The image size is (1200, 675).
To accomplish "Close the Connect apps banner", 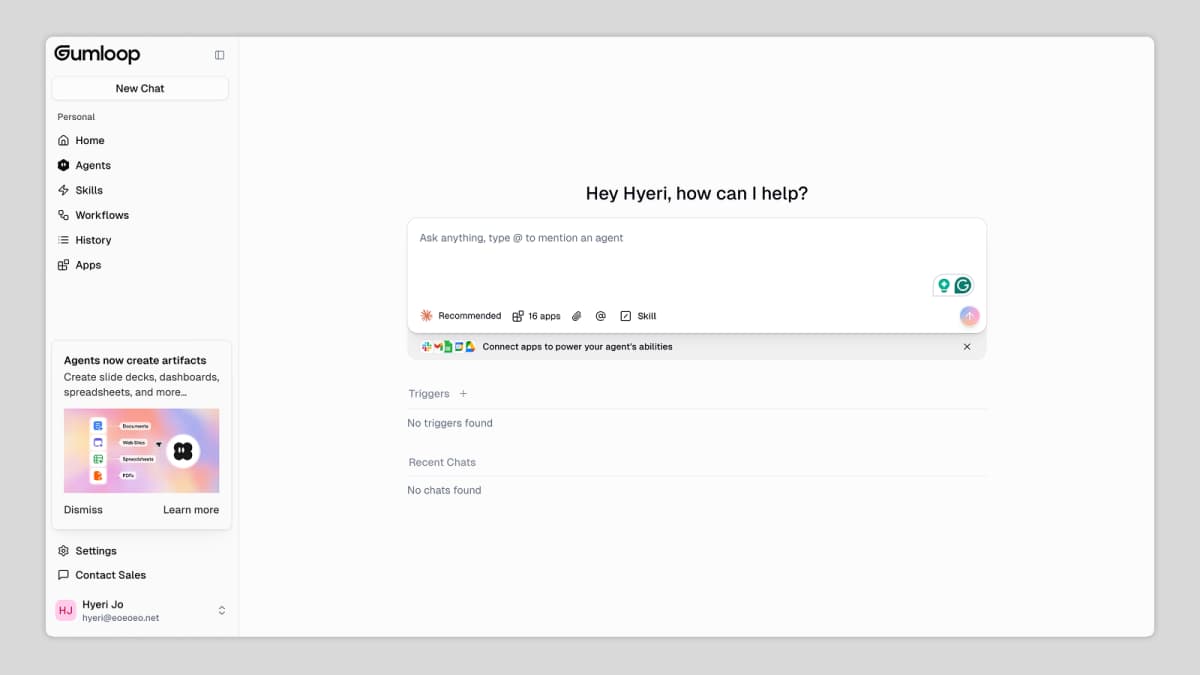I will [x=967, y=347].
